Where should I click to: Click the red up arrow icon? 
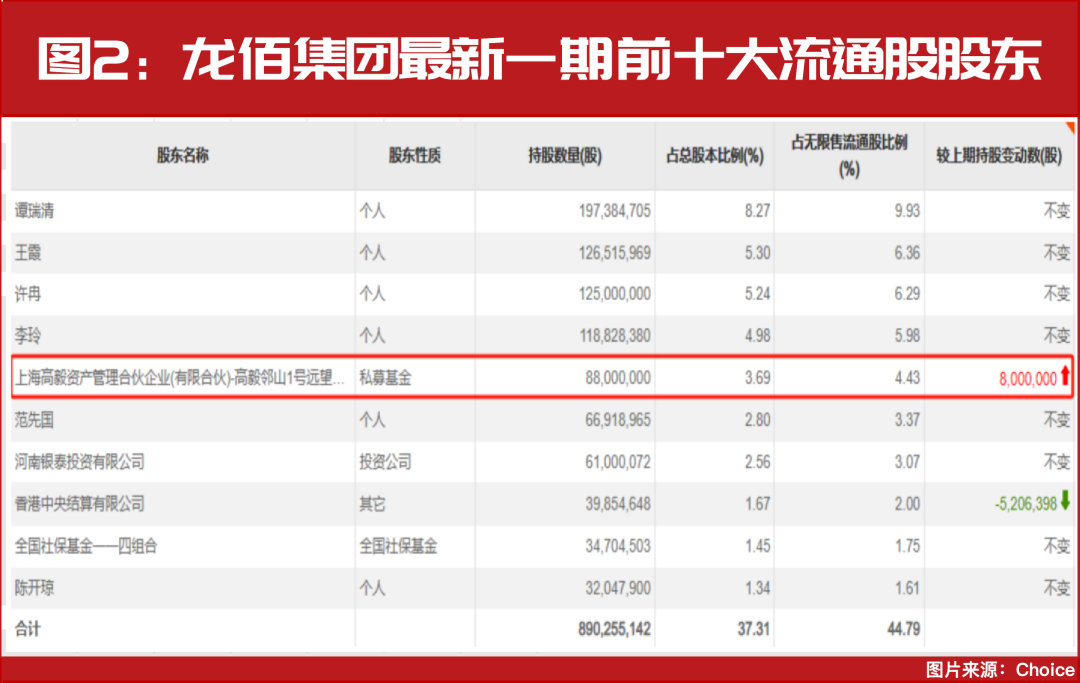tap(1065, 375)
